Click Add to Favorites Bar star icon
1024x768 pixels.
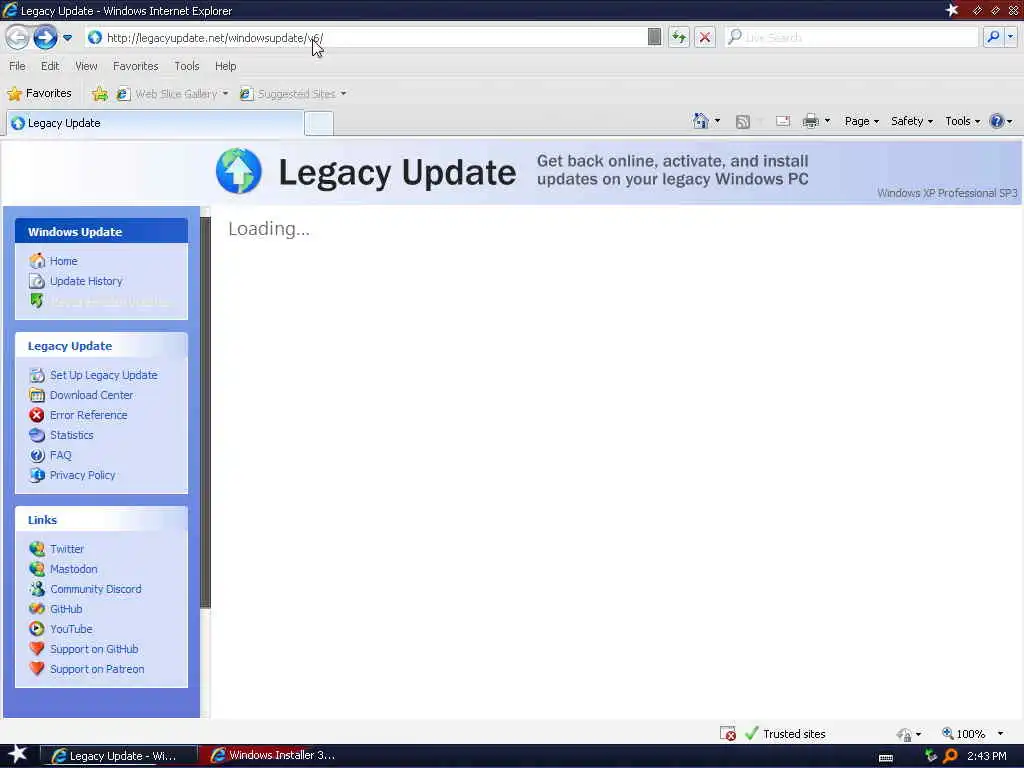click(x=100, y=94)
